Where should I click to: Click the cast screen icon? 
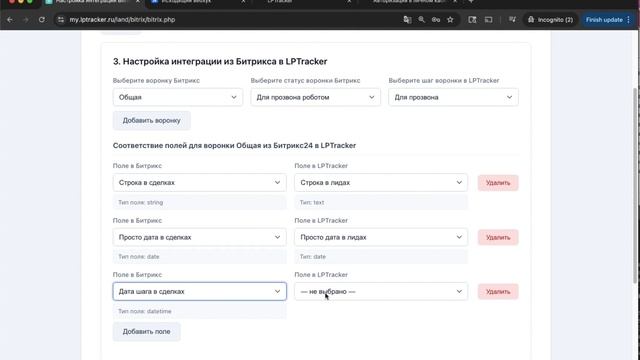tap(488, 20)
